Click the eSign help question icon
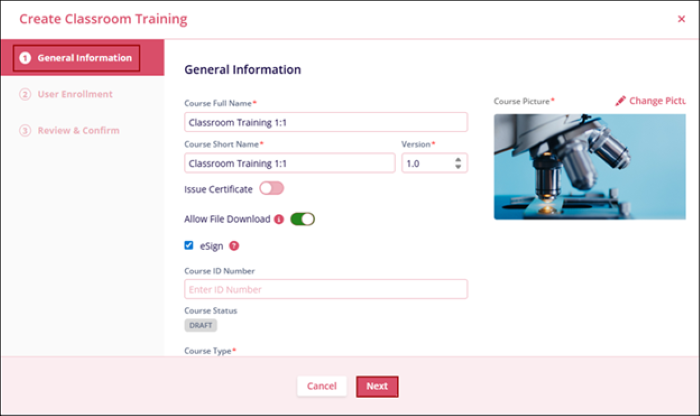700x416 pixels. (x=234, y=246)
